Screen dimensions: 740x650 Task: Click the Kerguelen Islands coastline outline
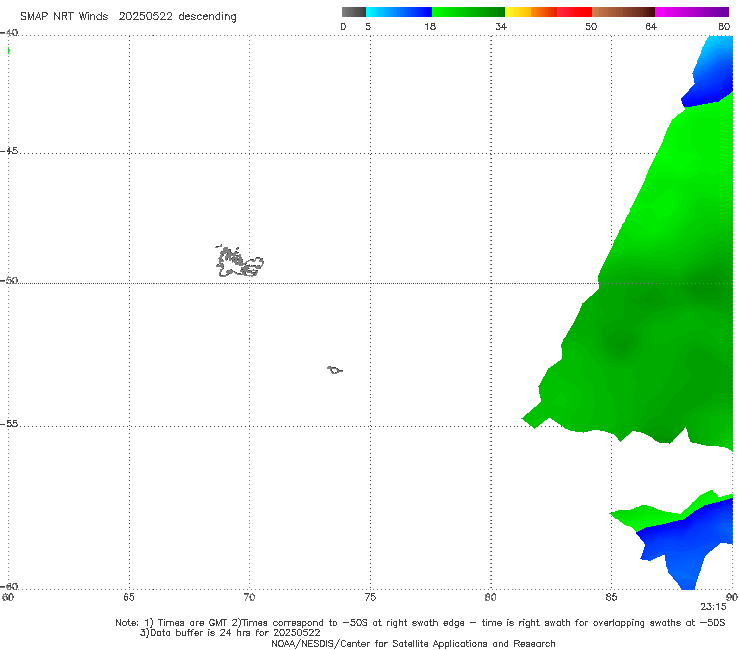240,261
